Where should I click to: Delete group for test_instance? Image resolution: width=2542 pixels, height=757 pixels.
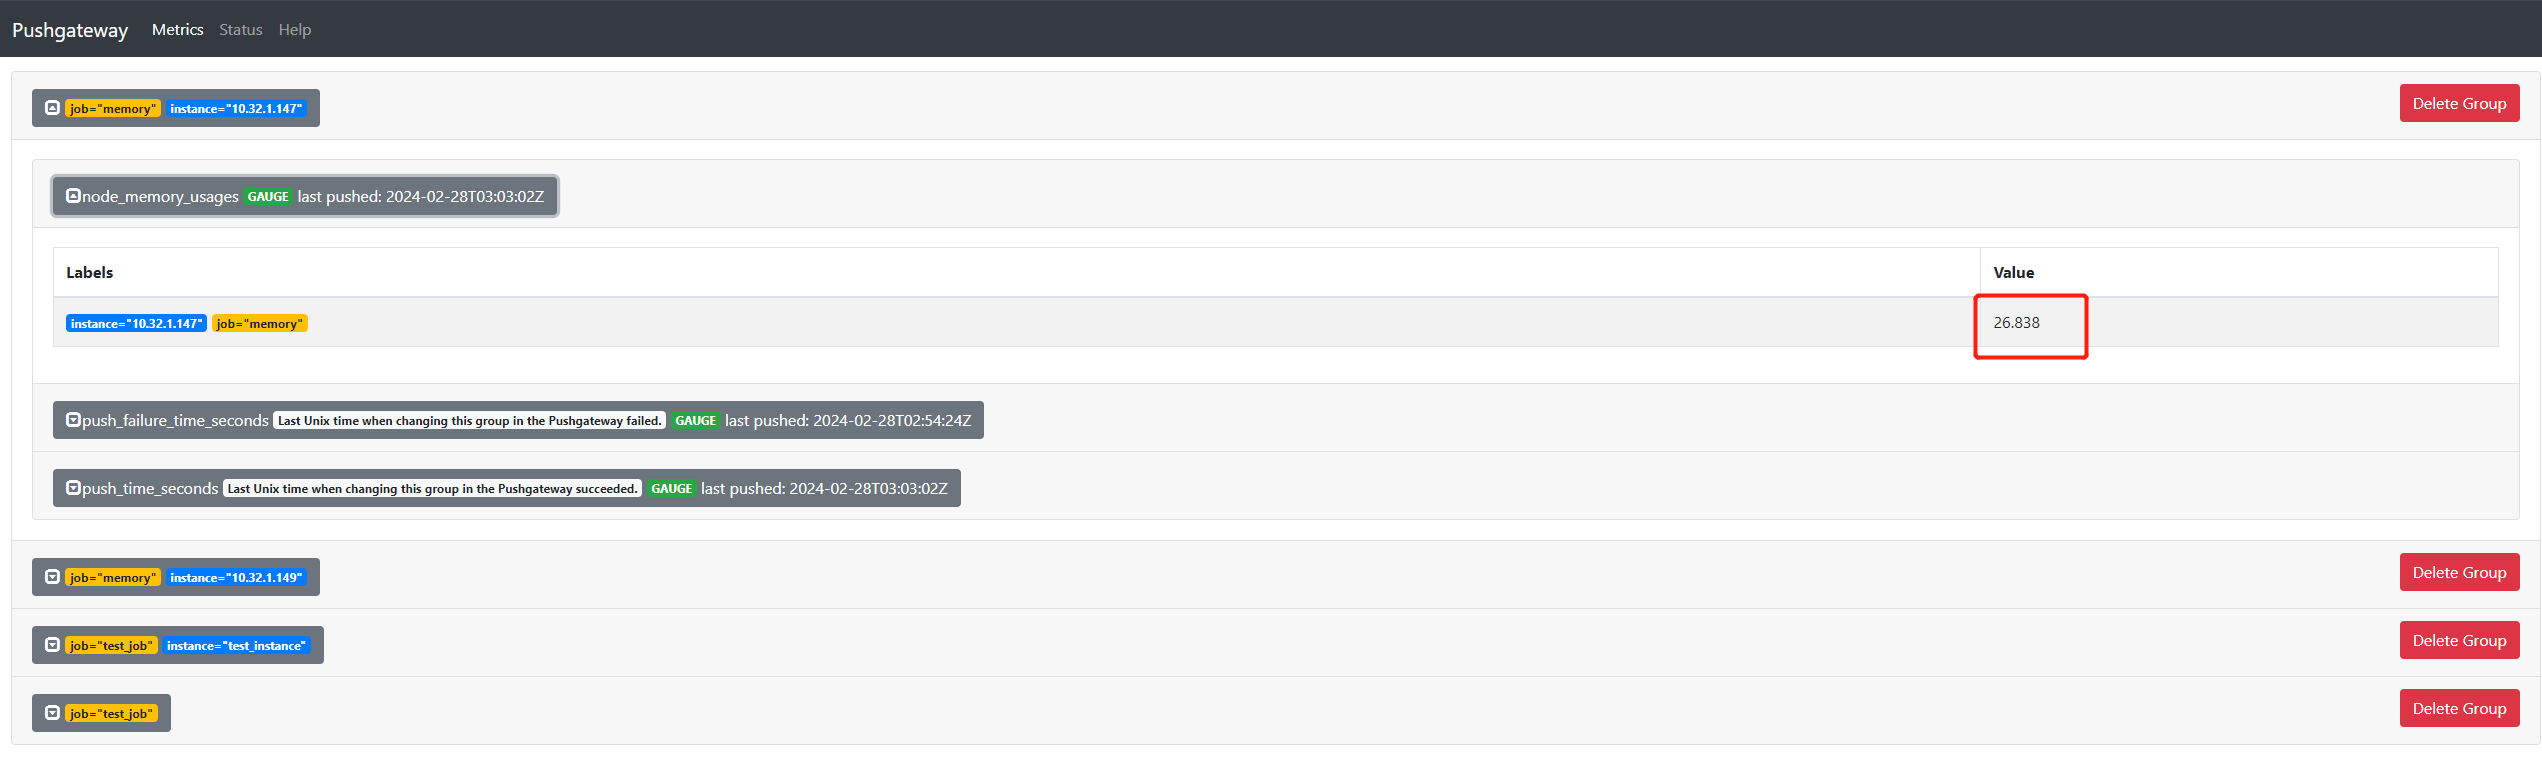point(2459,640)
